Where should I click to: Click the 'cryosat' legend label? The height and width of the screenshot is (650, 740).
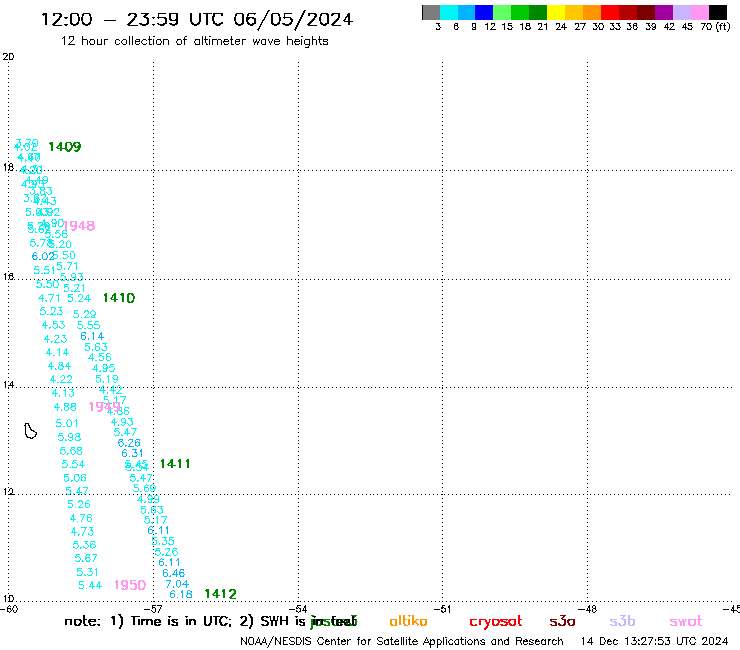point(496,621)
